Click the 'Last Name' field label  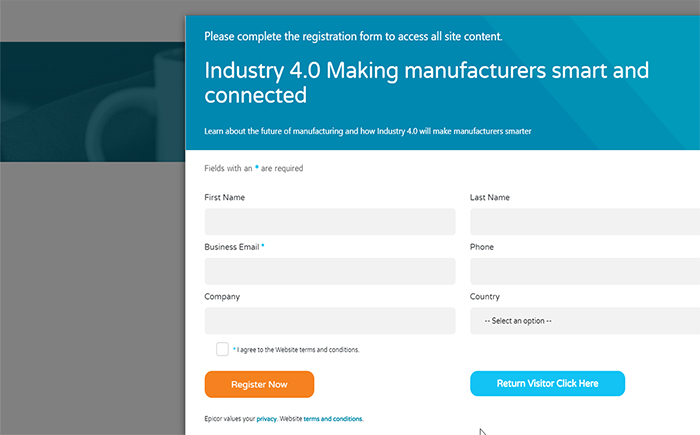coord(490,197)
